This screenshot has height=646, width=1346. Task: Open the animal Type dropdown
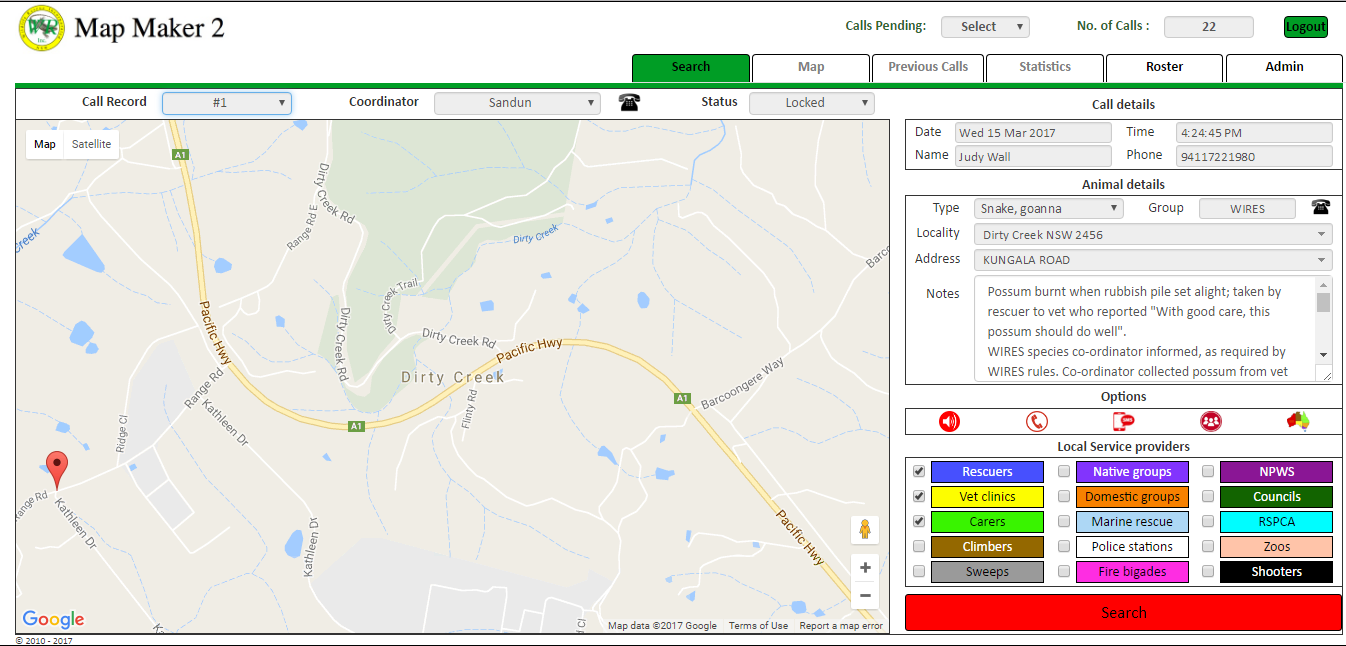[1049, 209]
